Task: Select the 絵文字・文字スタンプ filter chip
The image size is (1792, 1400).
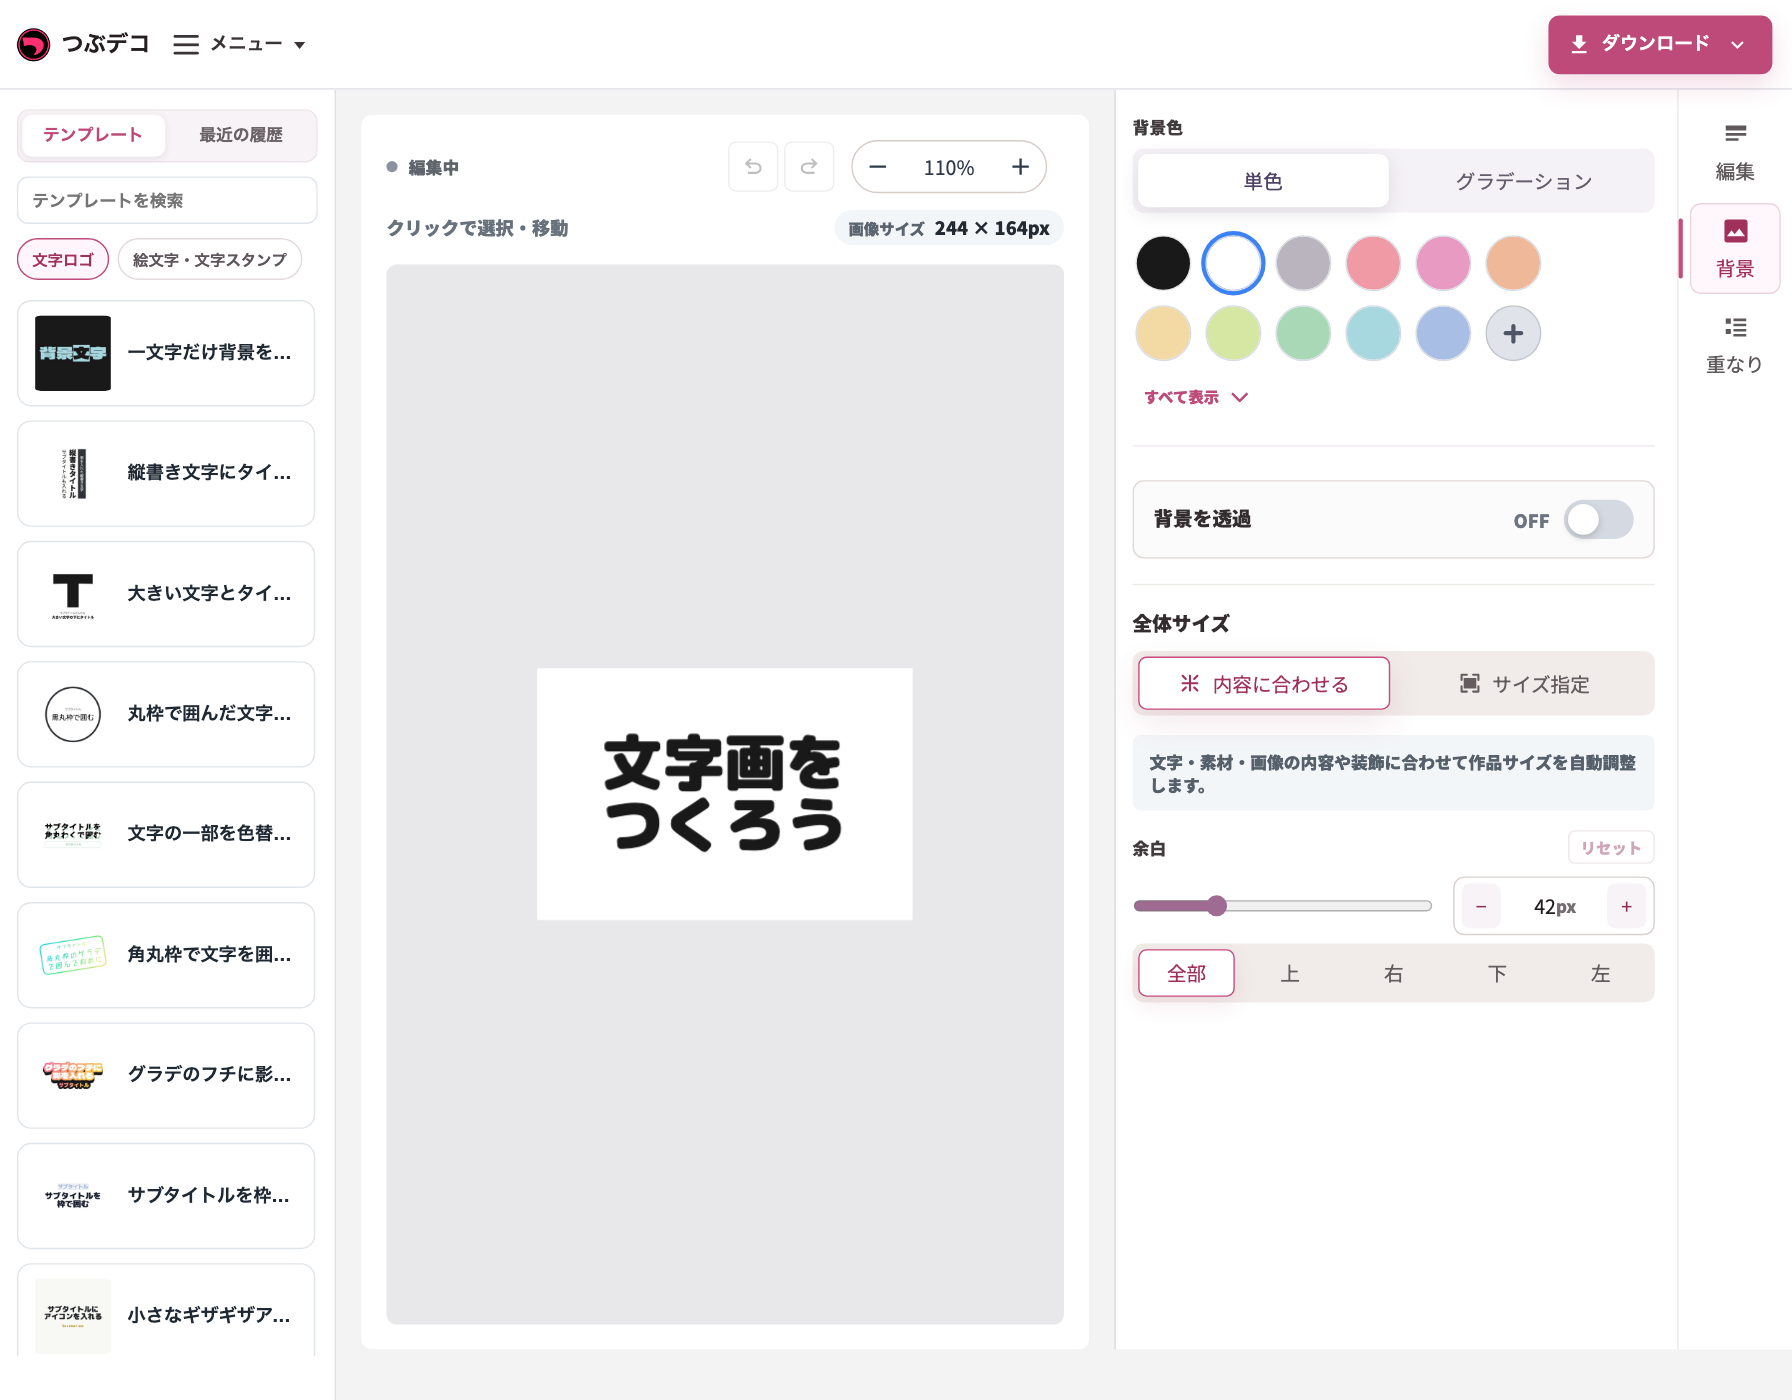Action: pyautogui.click(x=210, y=260)
